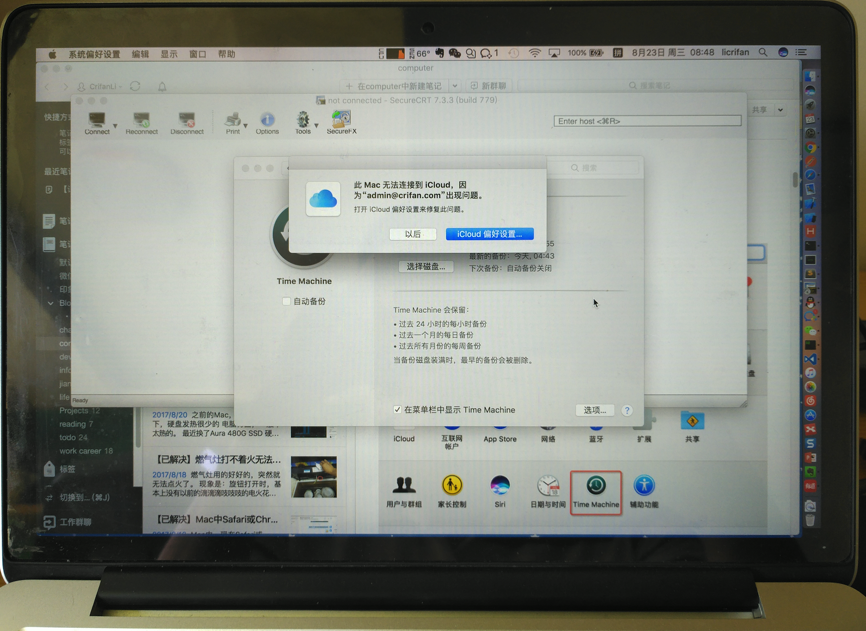The width and height of the screenshot is (866, 631).
Task: Select the Projects notebook in Evernote sidebar
Action: pos(80,411)
